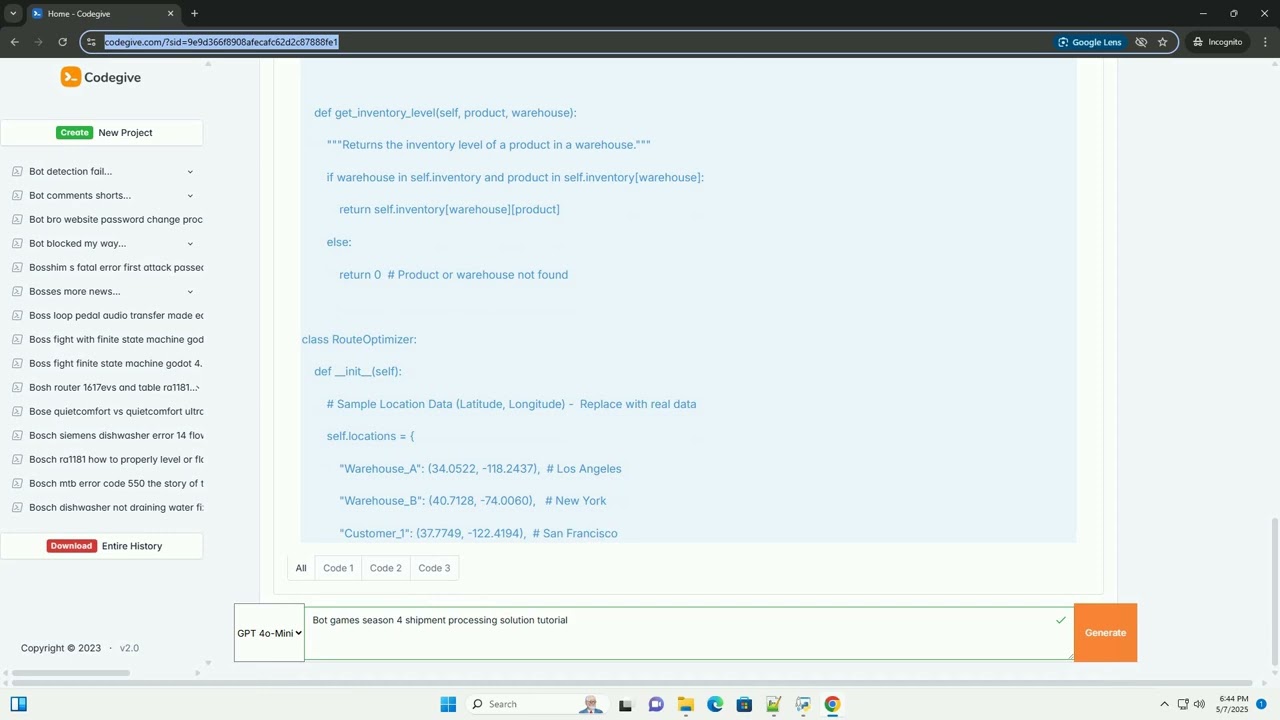This screenshot has width=1280, height=720.
Task: Click the browser address bar URL
Action: click(221, 42)
